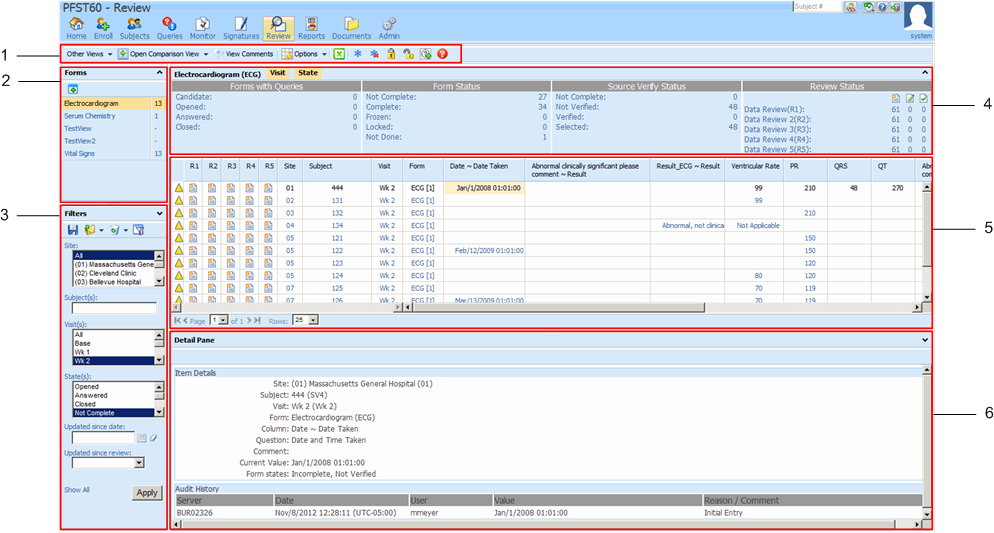Click the Apply filter button

[146, 493]
